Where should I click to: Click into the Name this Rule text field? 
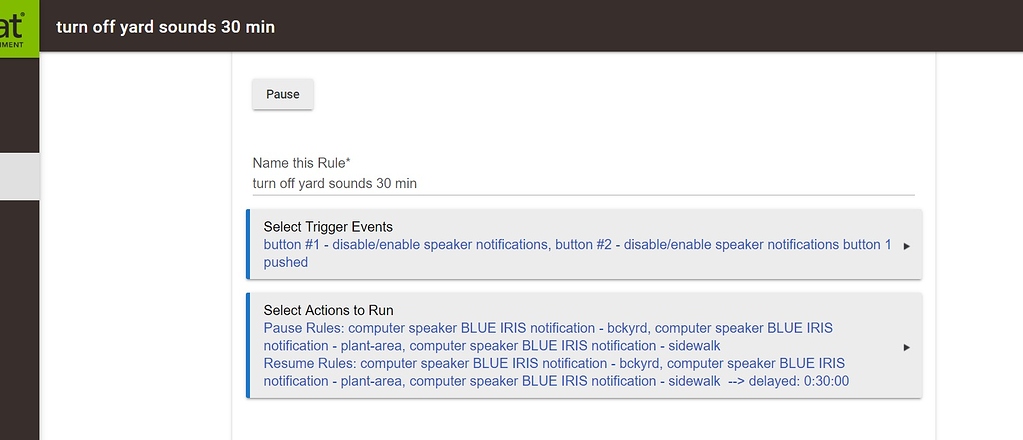tap(582, 184)
